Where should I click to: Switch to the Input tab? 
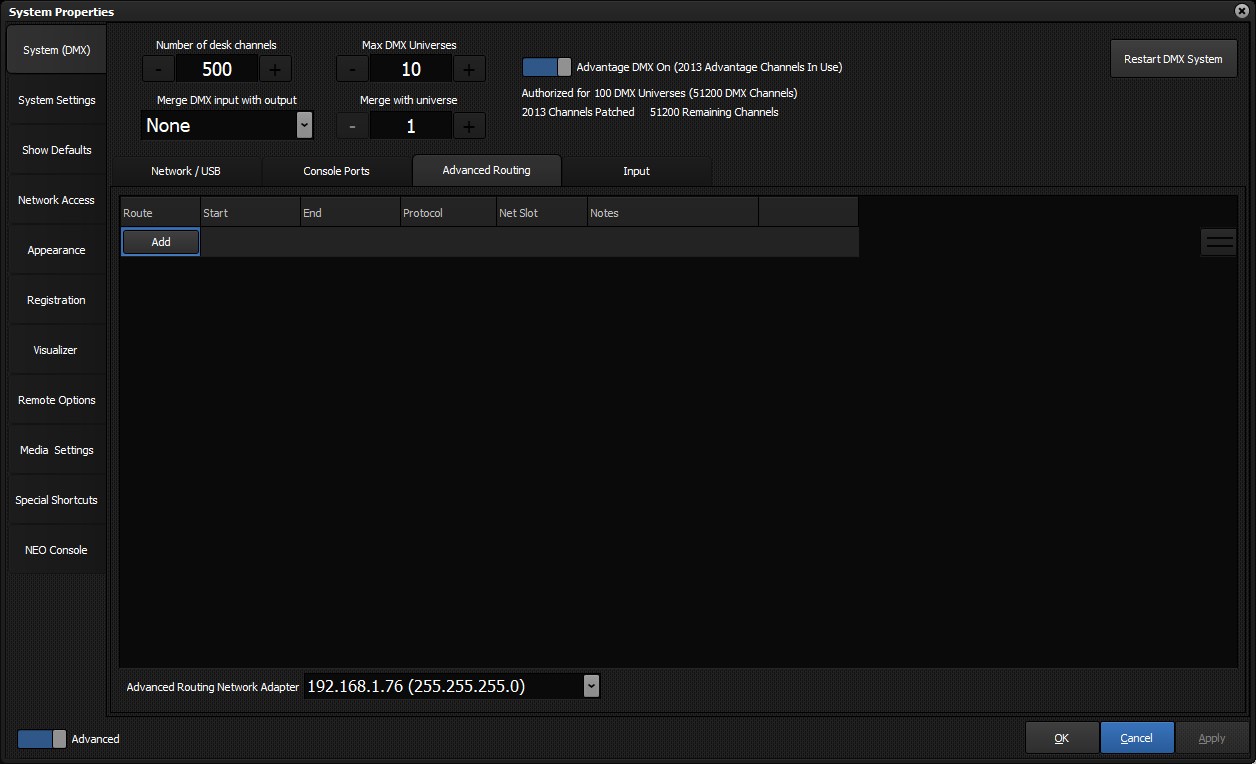click(636, 170)
